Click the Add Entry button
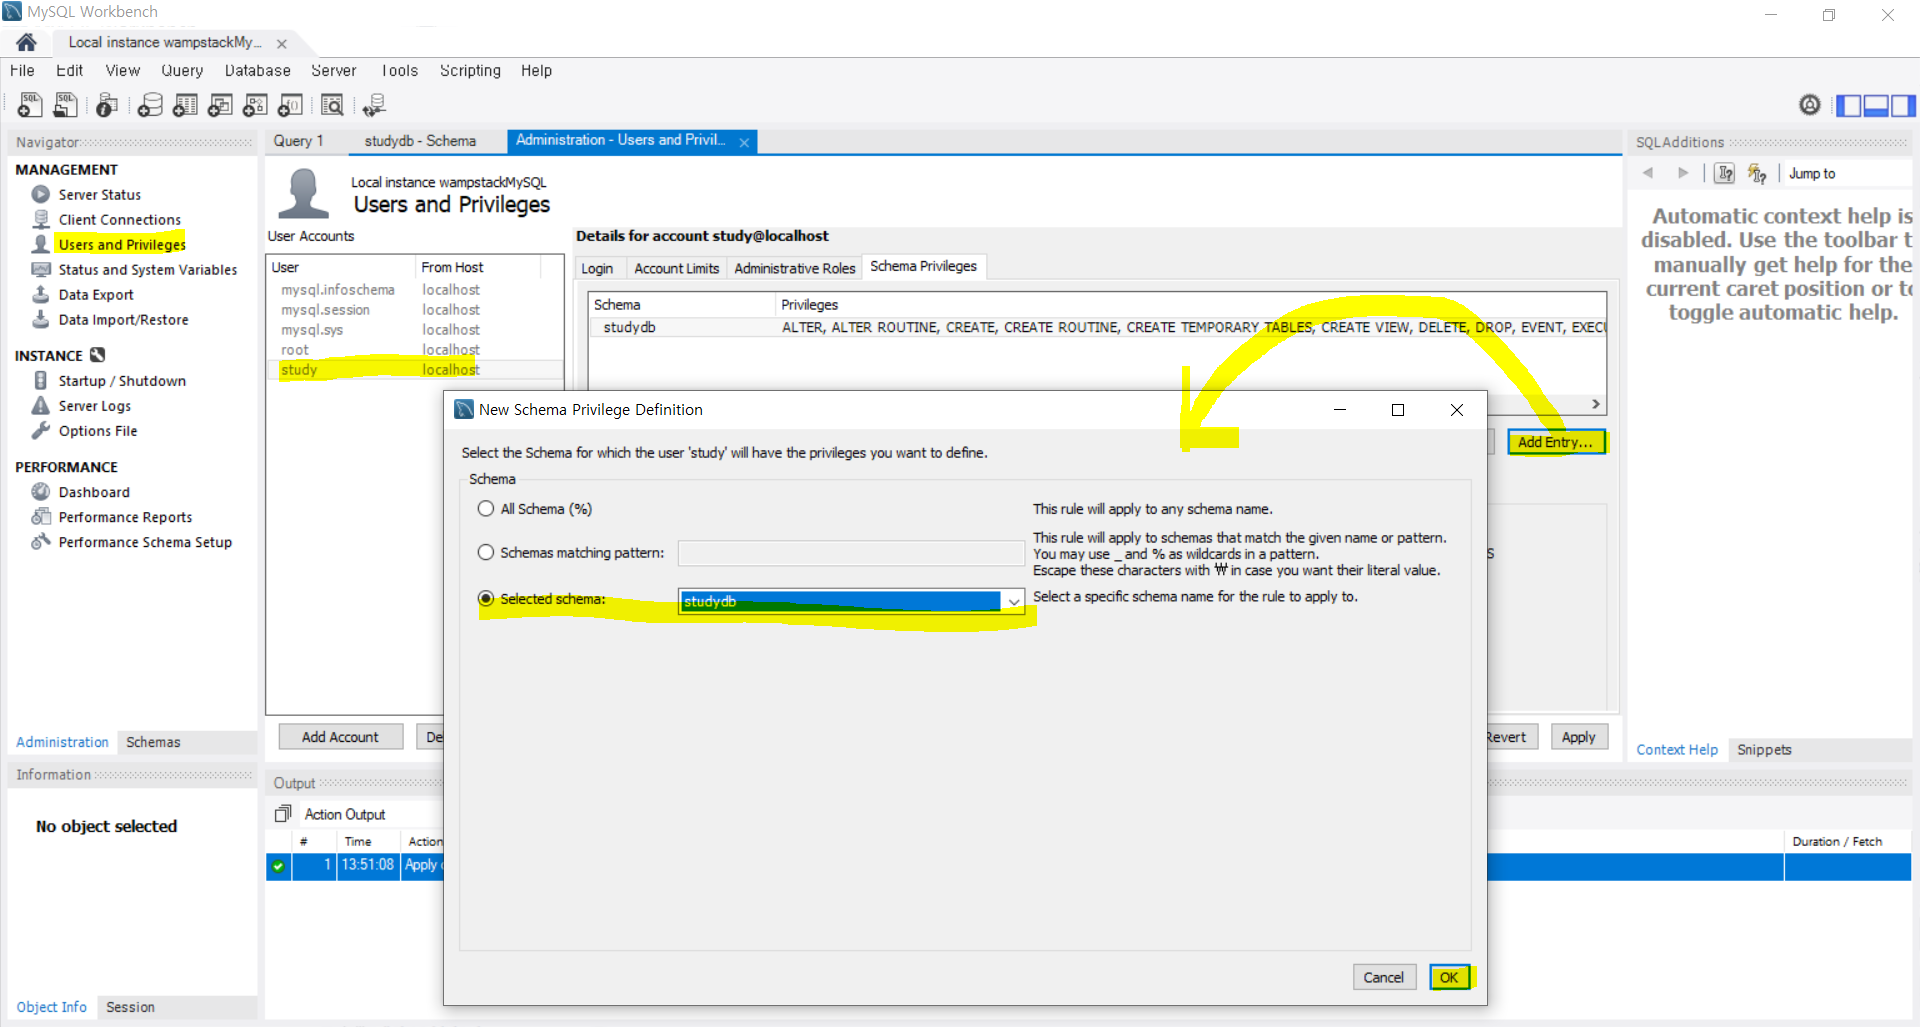The height and width of the screenshot is (1027, 1920). coord(1555,442)
